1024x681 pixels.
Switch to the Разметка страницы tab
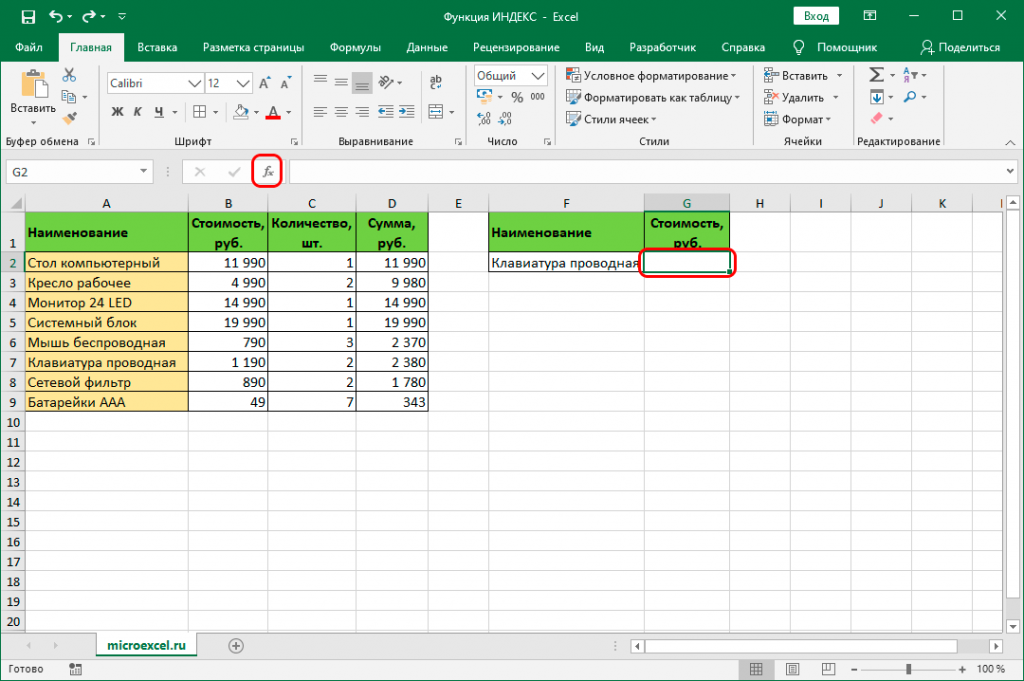pyautogui.click(x=253, y=47)
